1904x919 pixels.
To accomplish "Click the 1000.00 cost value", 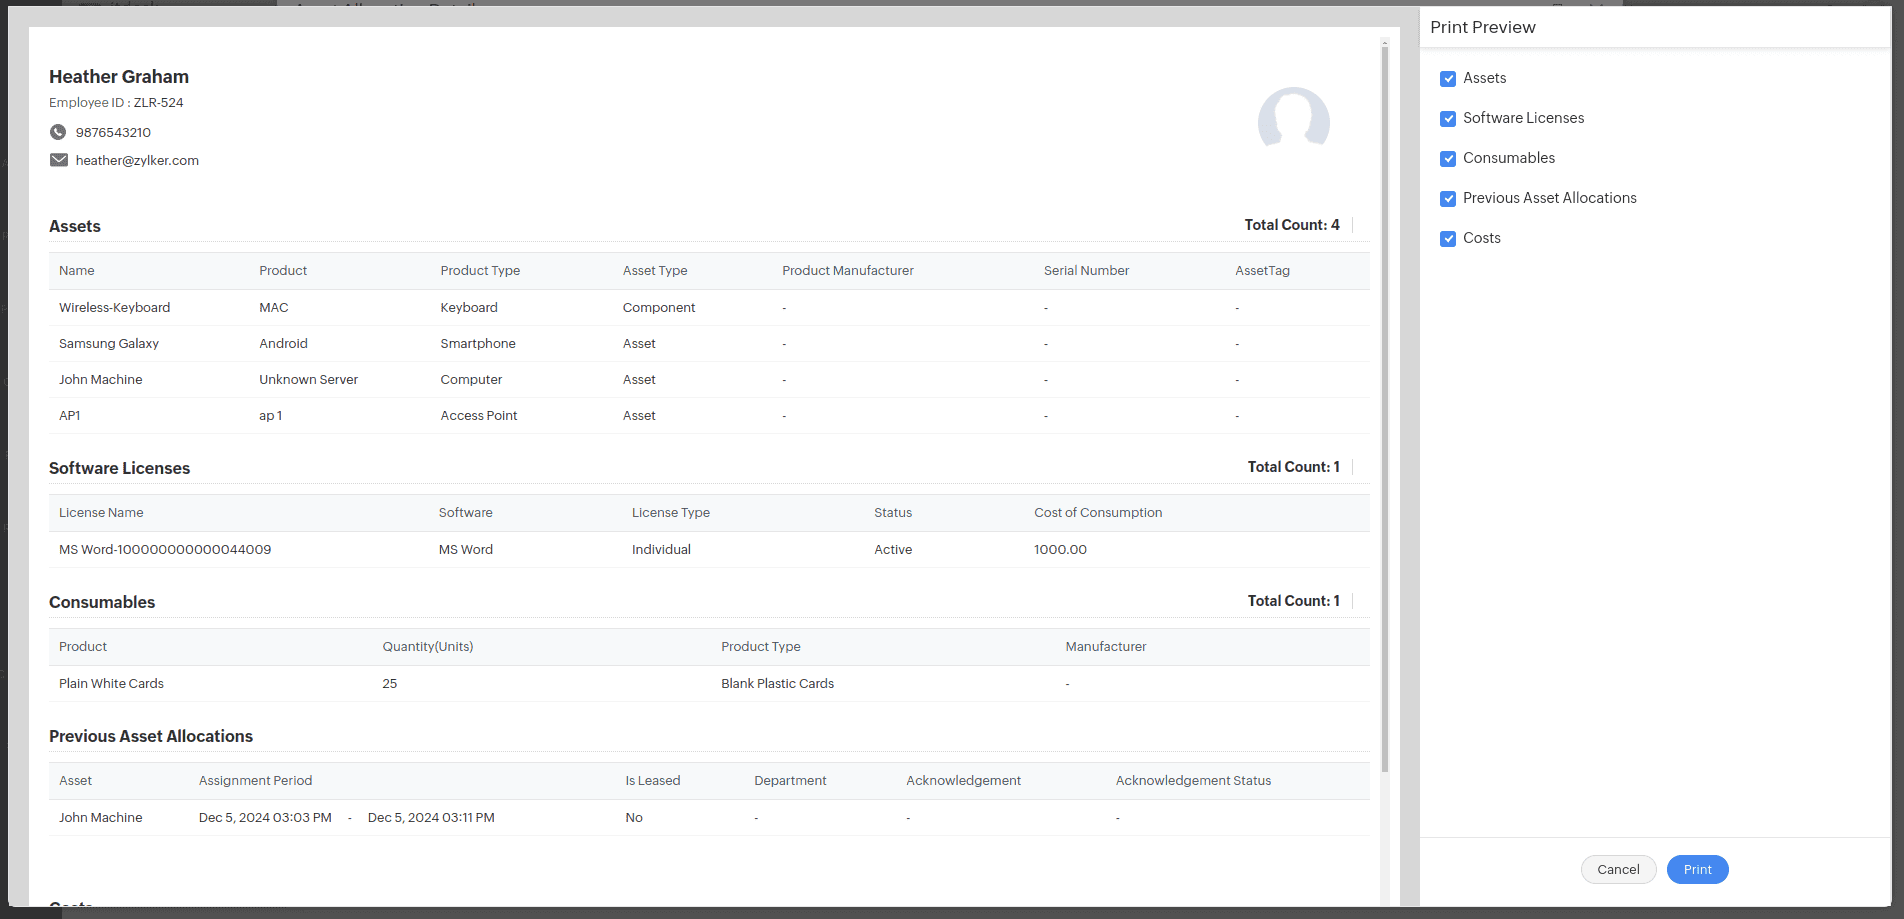I will [x=1060, y=549].
